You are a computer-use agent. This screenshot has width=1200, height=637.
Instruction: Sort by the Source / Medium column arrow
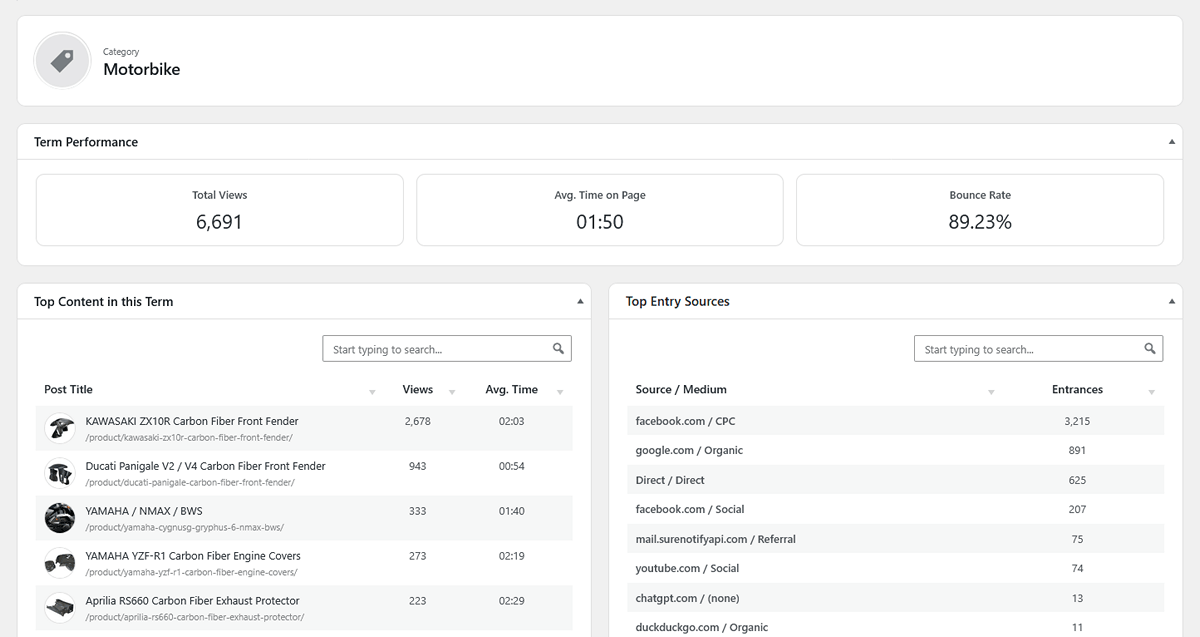[x=991, y=392]
